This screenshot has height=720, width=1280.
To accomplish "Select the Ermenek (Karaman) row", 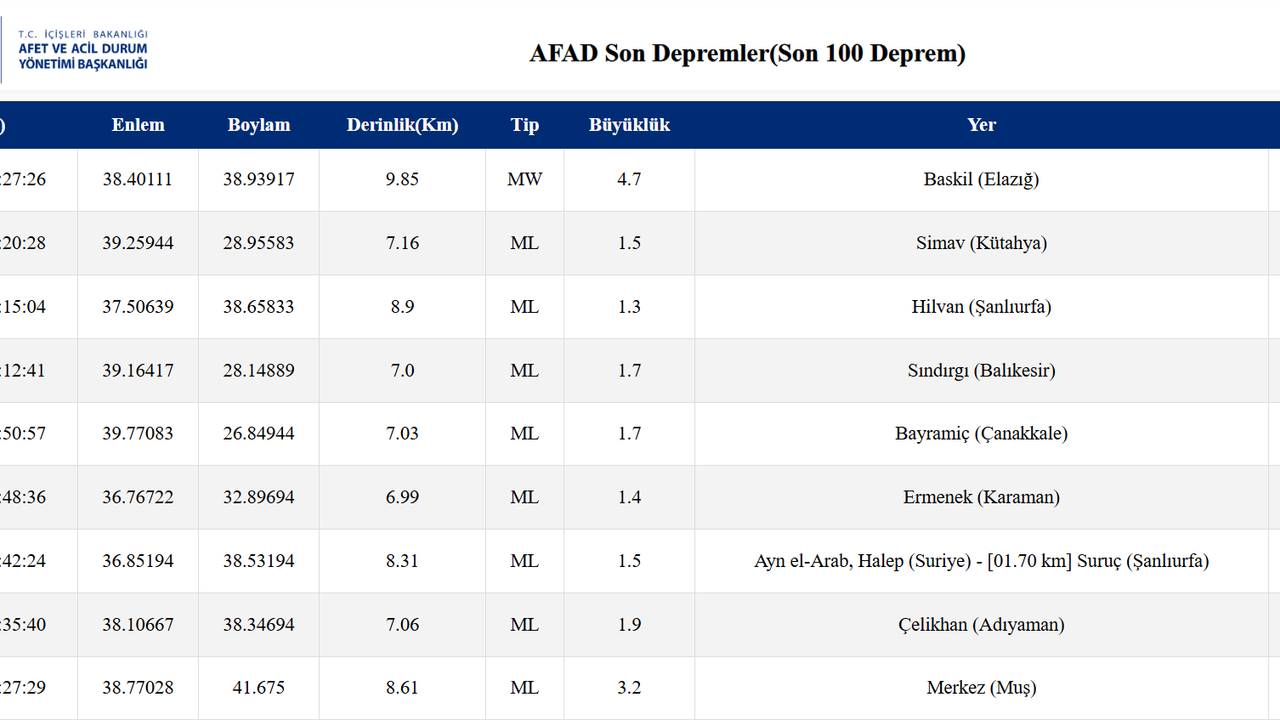I will [981, 497].
